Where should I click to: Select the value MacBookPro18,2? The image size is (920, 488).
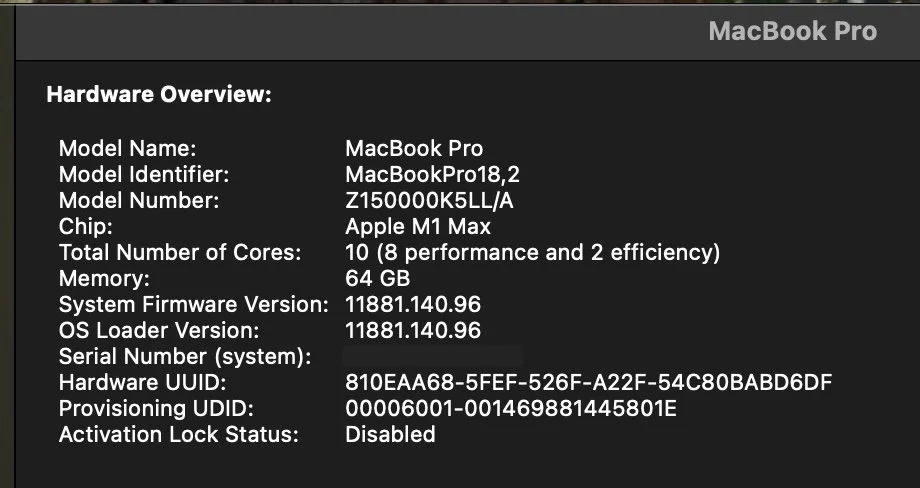point(432,174)
